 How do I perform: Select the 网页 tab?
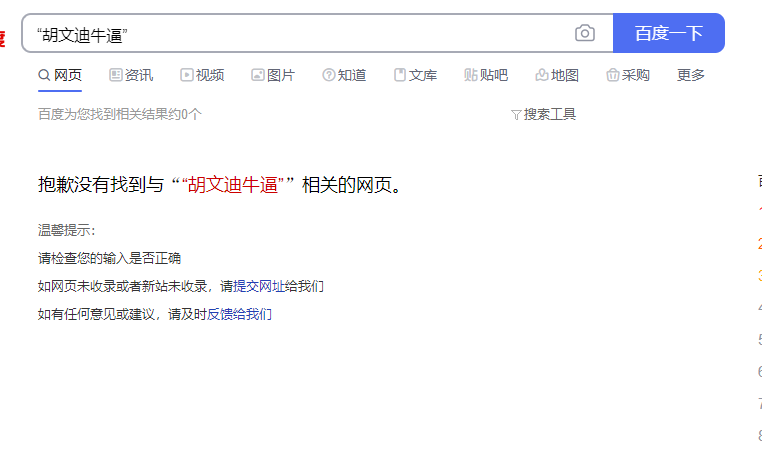tap(60, 75)
